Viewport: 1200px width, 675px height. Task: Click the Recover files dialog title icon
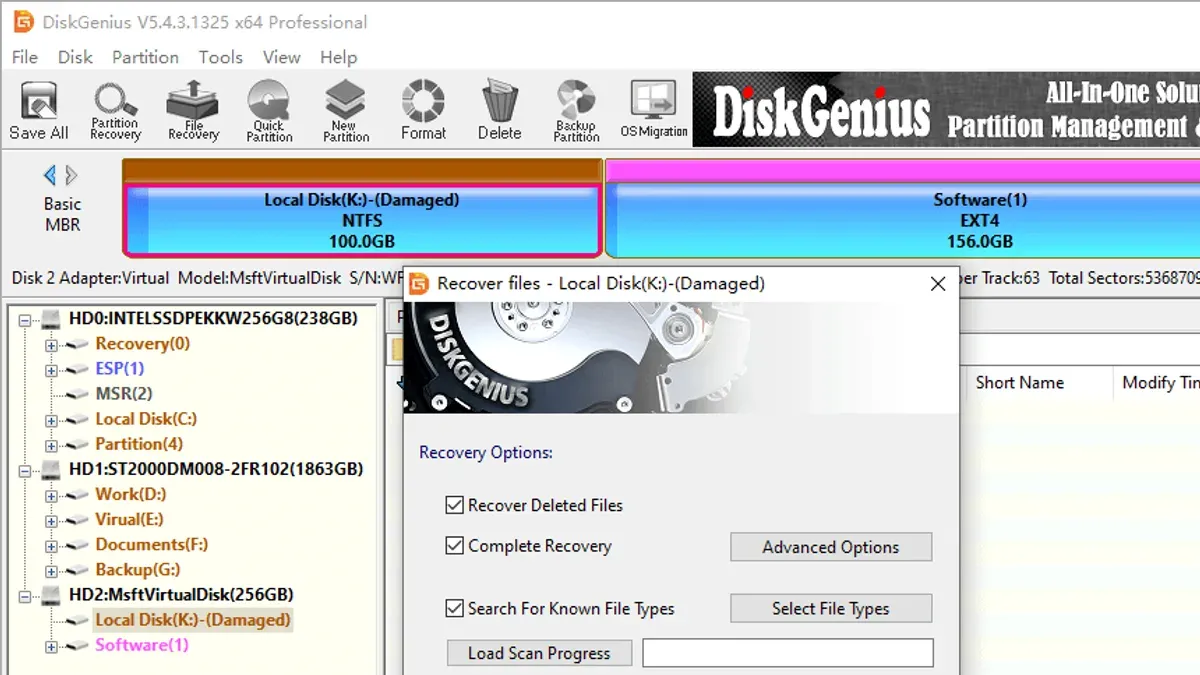click(x=420, y=283)
